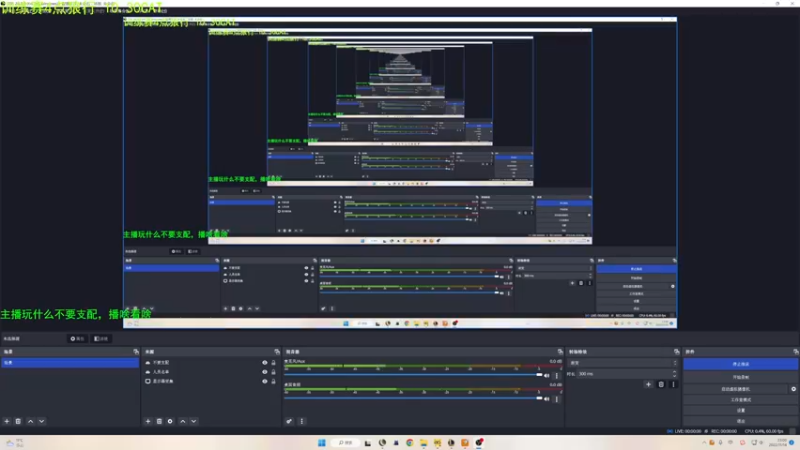Mute the 麦克风/Aux audio channel

click(x=547, y=376)
